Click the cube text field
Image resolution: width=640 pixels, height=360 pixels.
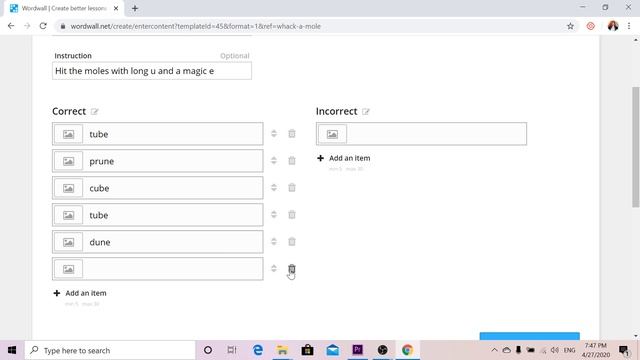173,188
